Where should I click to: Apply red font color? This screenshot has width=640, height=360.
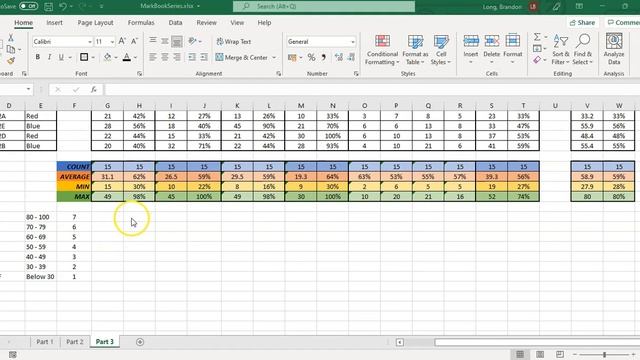click(127, 57)
